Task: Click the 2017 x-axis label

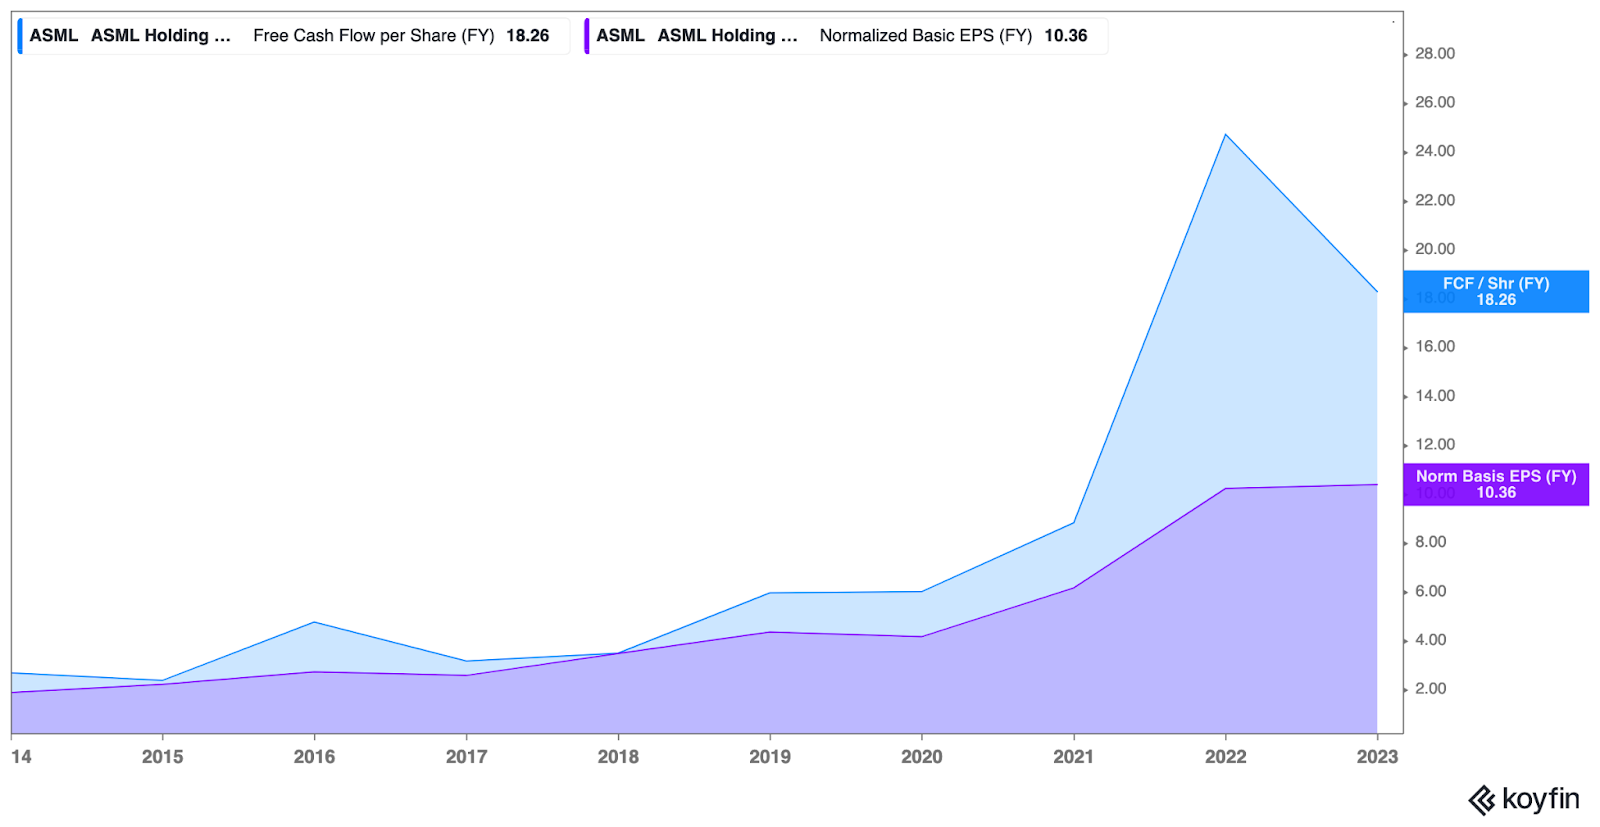Action: 466,757
